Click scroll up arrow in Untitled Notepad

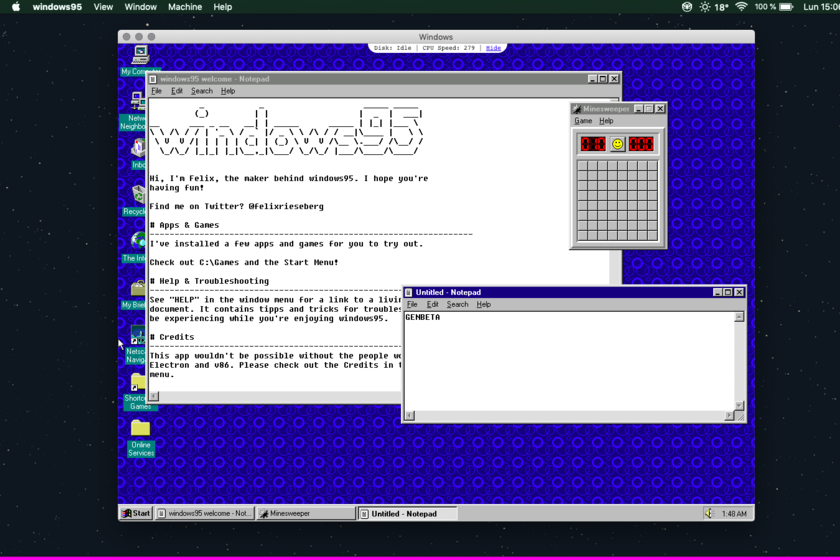[x=739, y=317]
